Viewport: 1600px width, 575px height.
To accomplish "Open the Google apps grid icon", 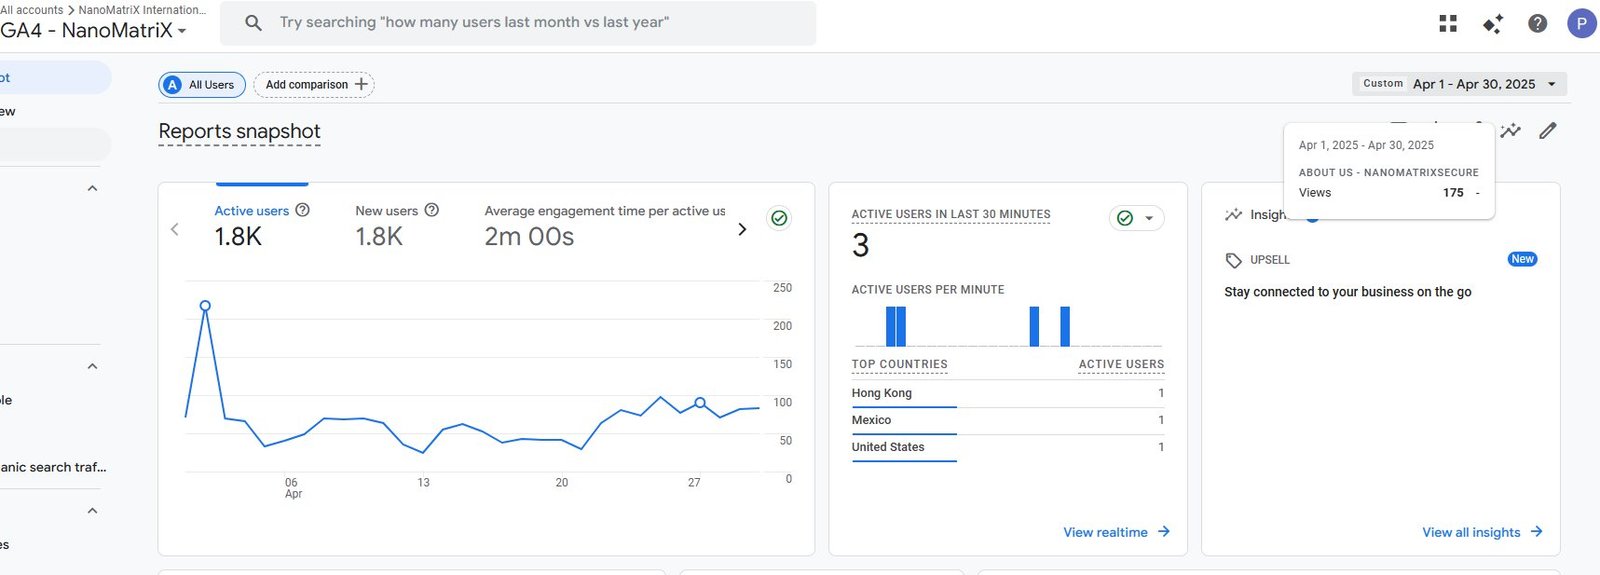I will point(1447,23).
